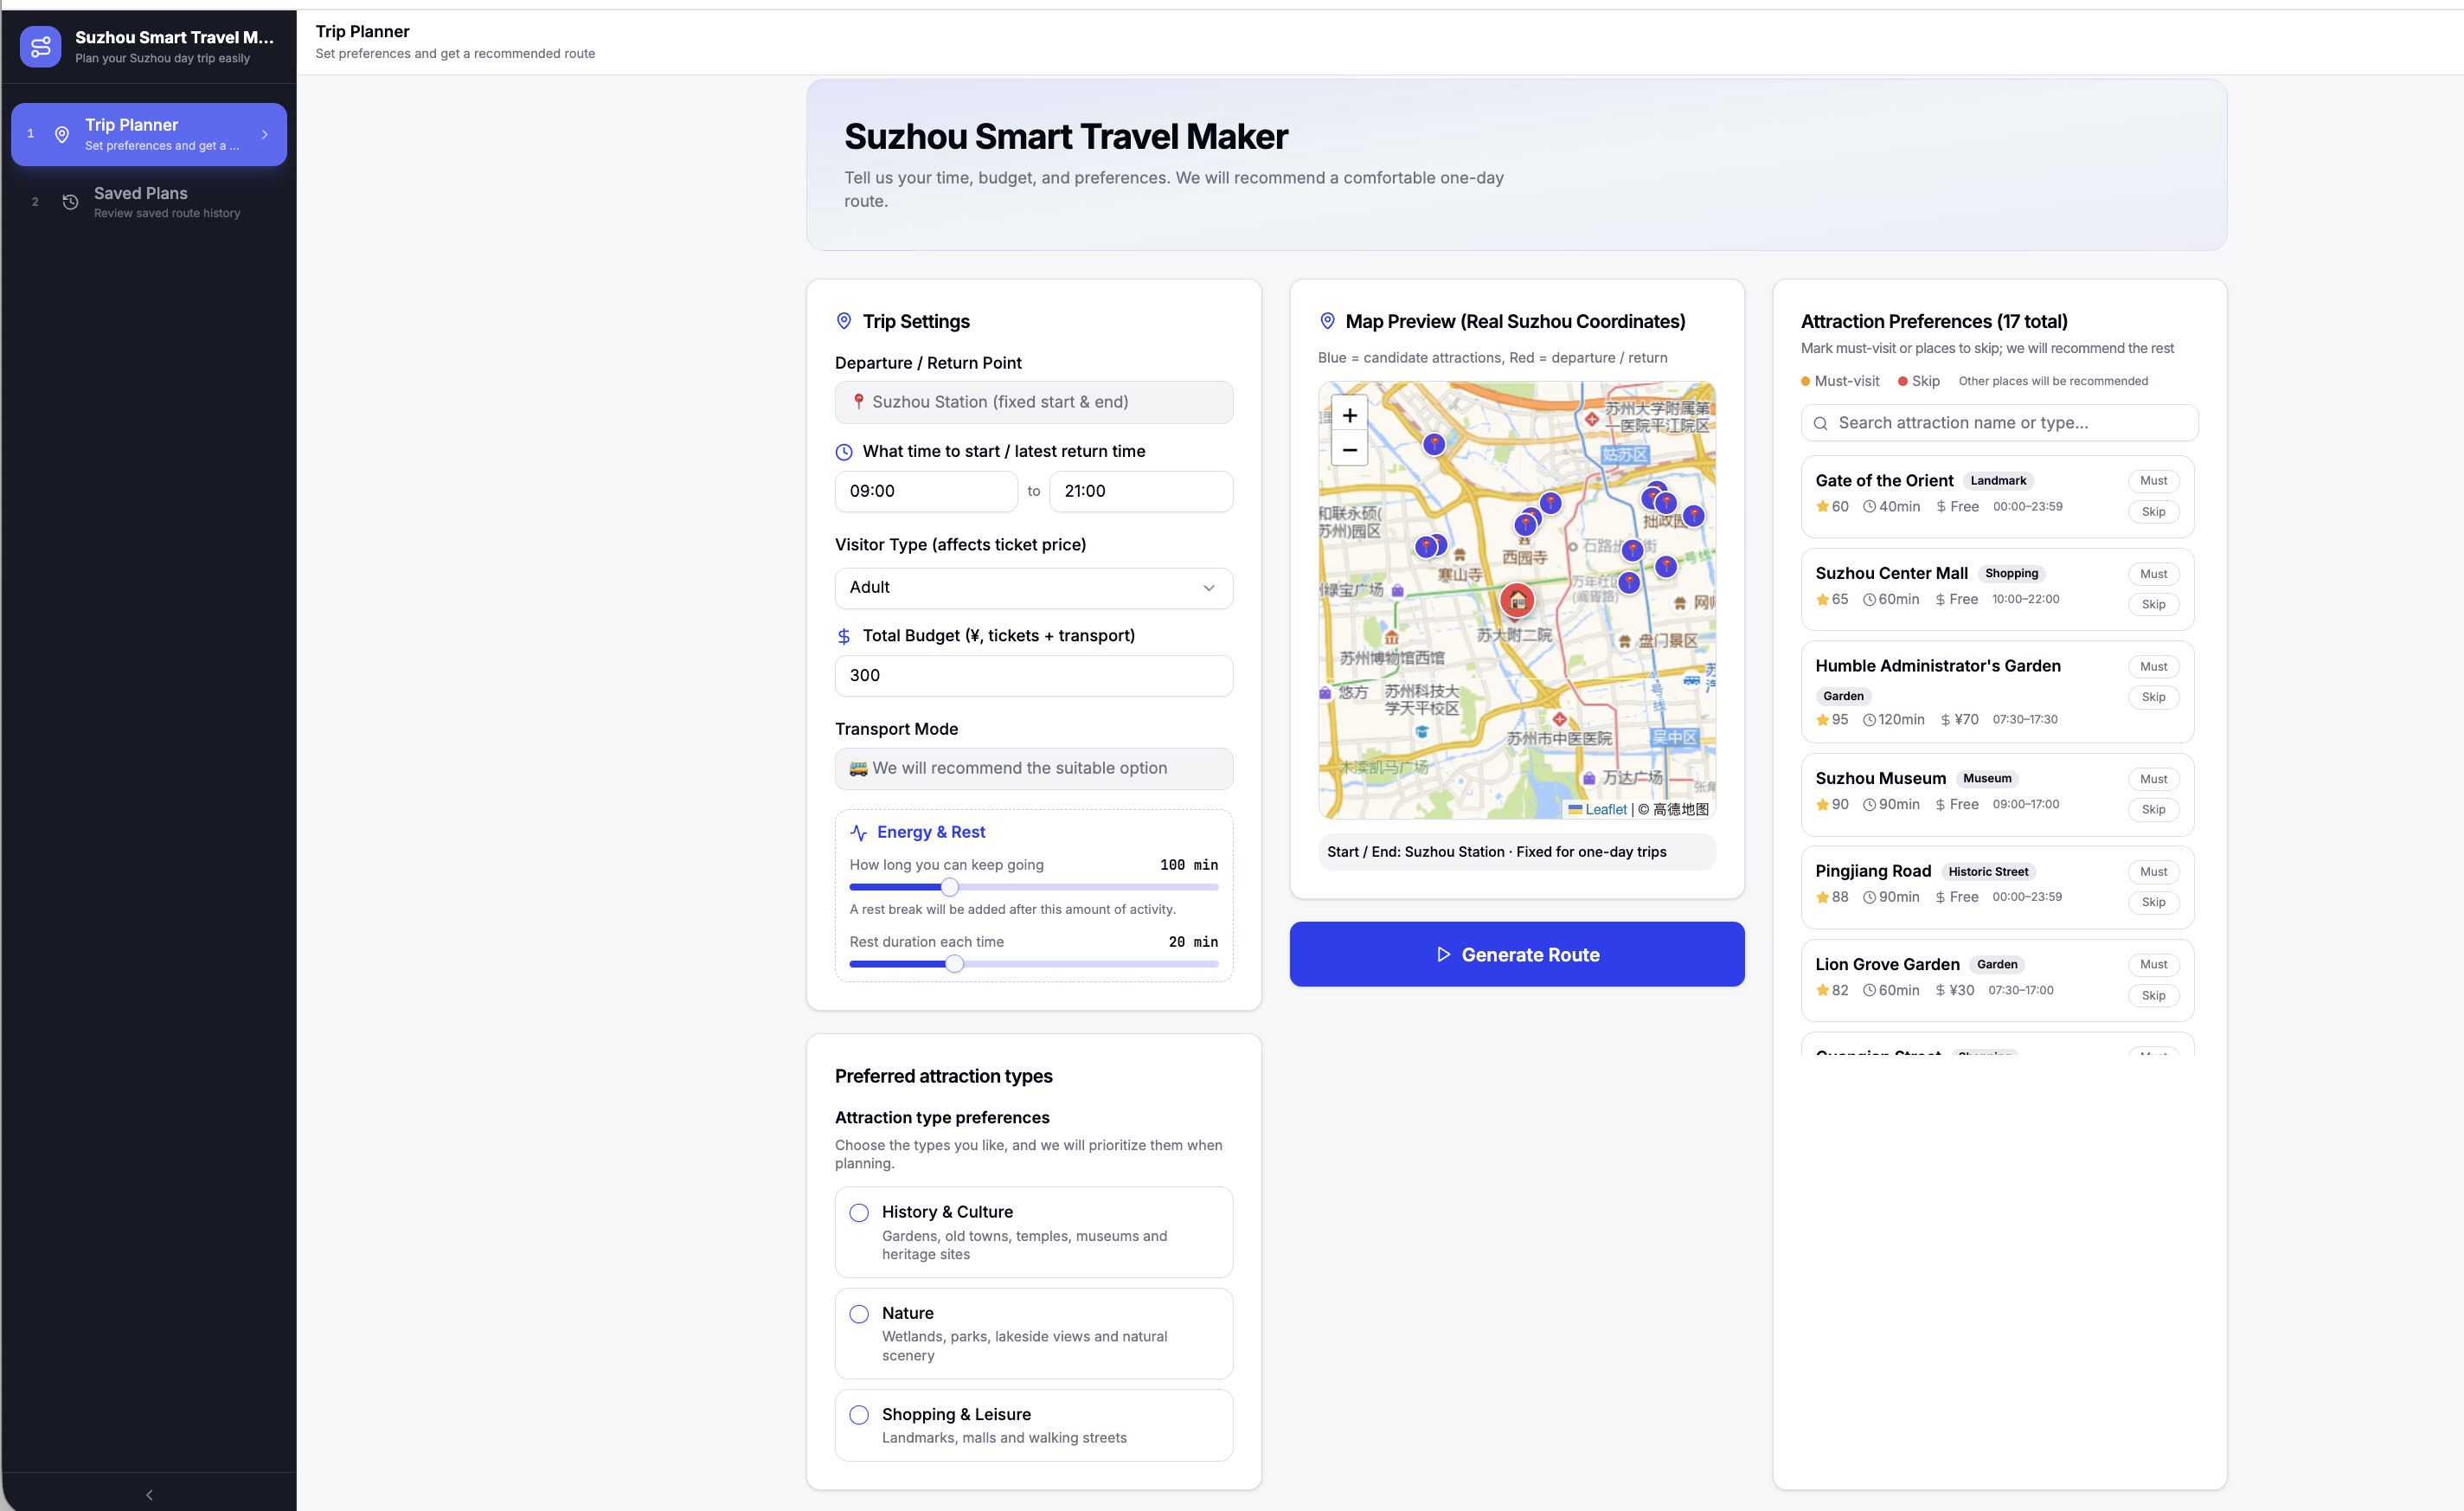This screenshot has height=1511, width=2464.
Task: Mark Suzhou Museum as Must
Action: [x=2153, y=779]
